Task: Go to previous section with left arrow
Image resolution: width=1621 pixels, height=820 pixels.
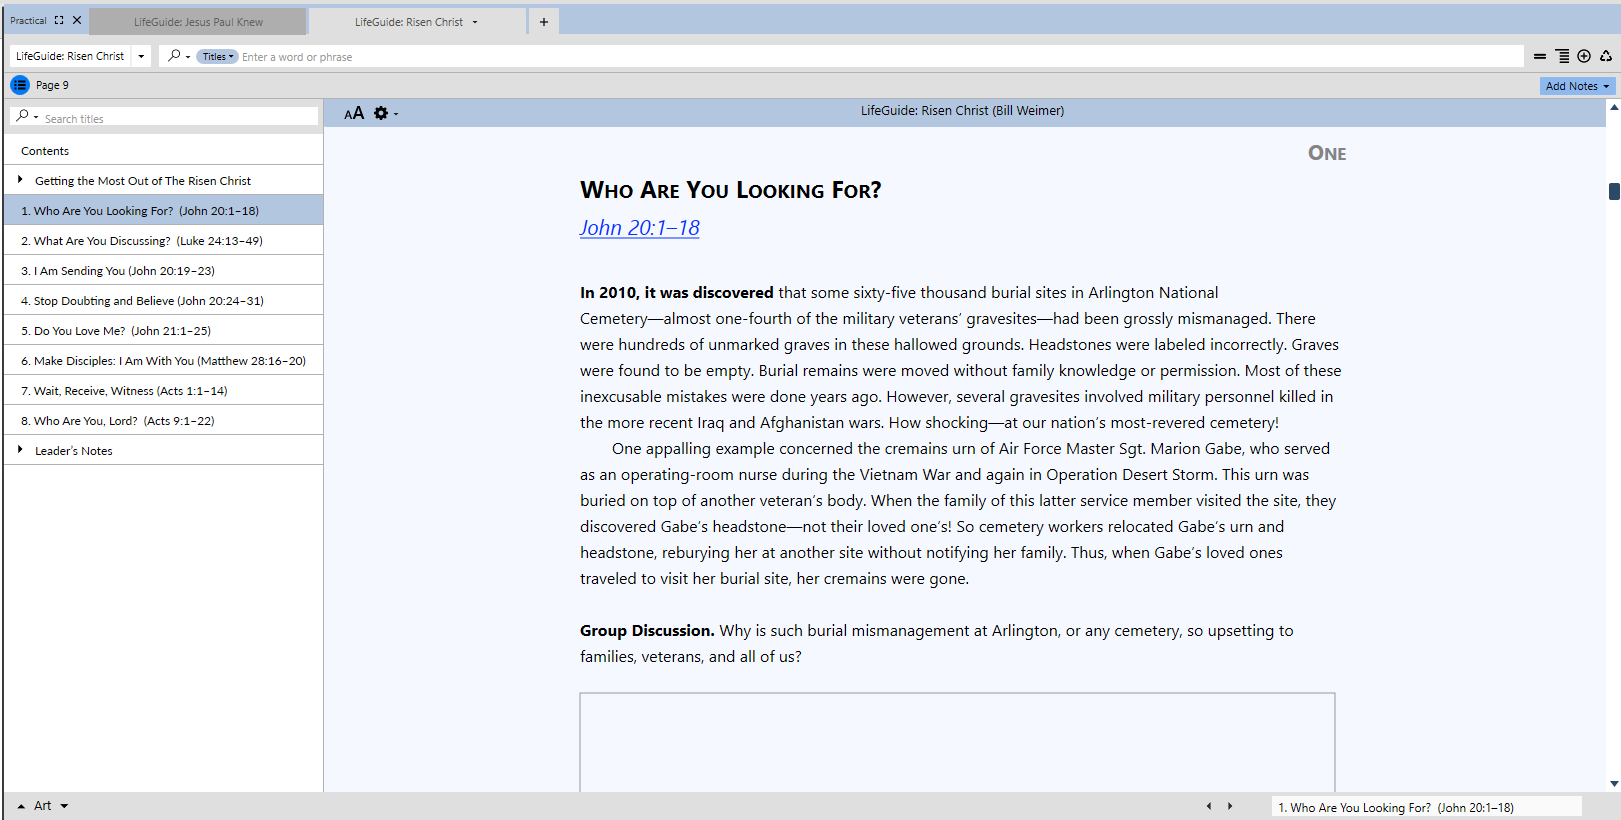Action: (1208, 806)
